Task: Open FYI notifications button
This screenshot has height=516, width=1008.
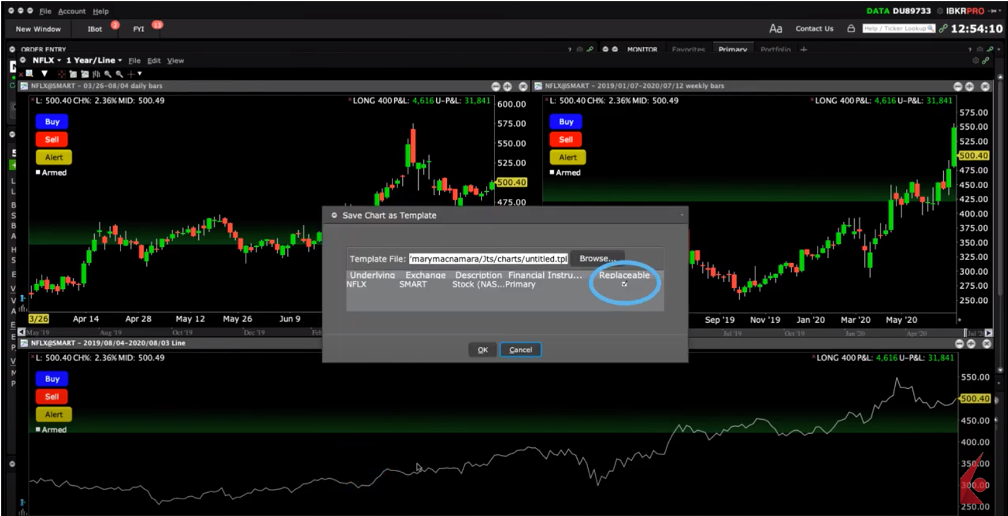Action: pyautogui.click(x=139, y=29)
